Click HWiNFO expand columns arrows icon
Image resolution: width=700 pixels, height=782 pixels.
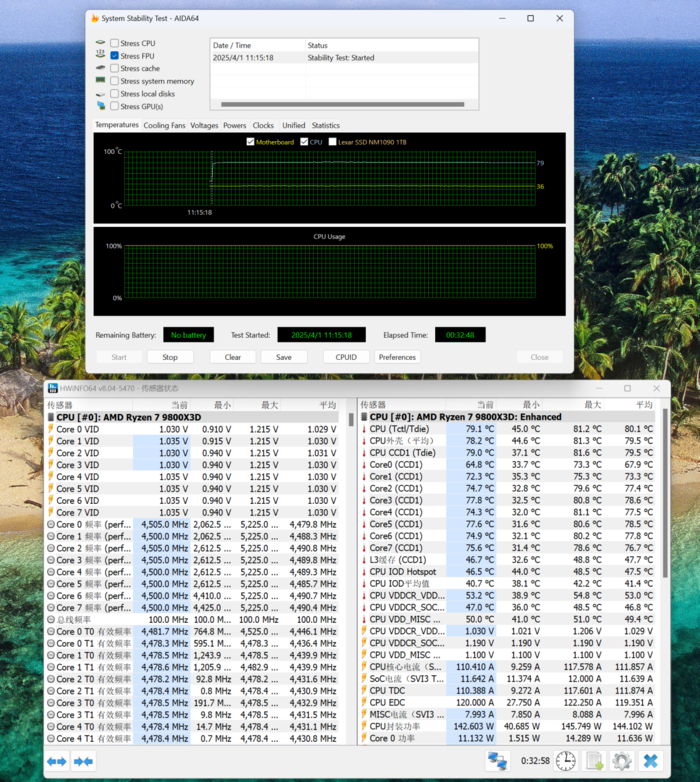tap(57, 761)
